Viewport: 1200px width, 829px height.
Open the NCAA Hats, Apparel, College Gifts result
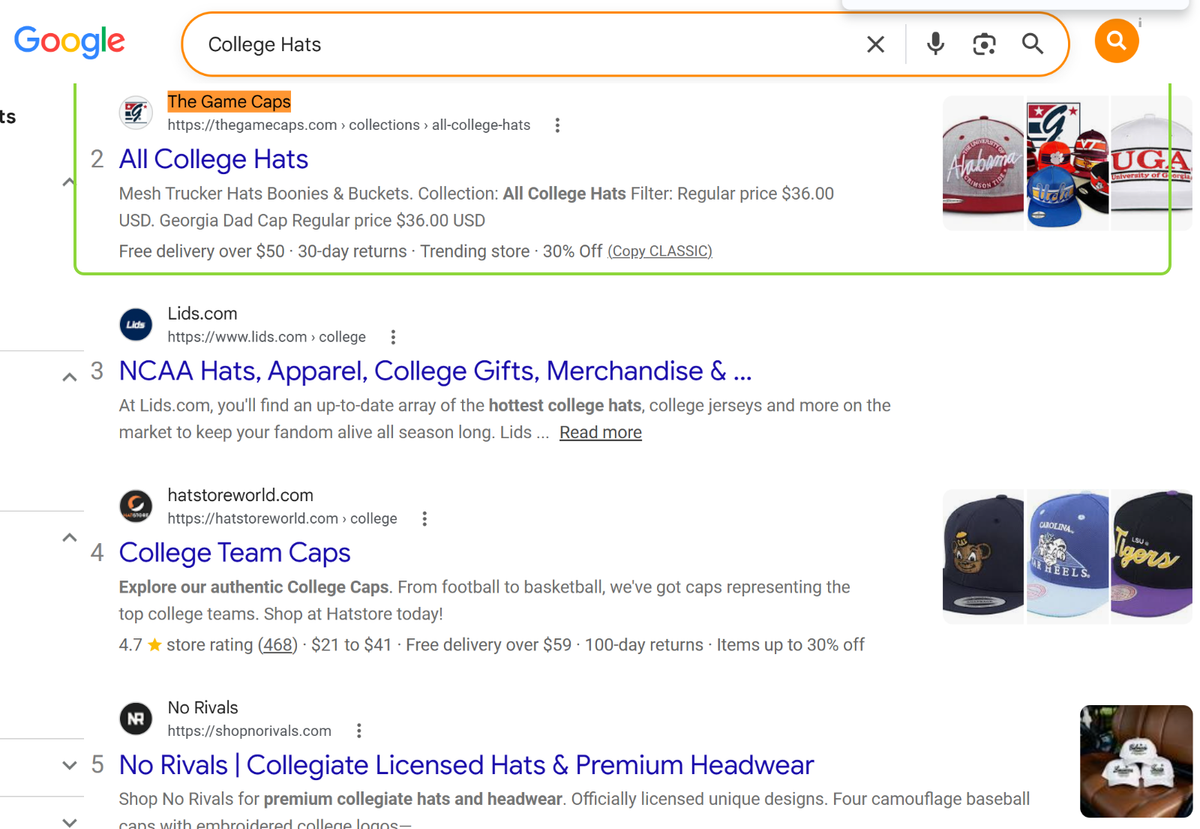click(x=435, y=371)
